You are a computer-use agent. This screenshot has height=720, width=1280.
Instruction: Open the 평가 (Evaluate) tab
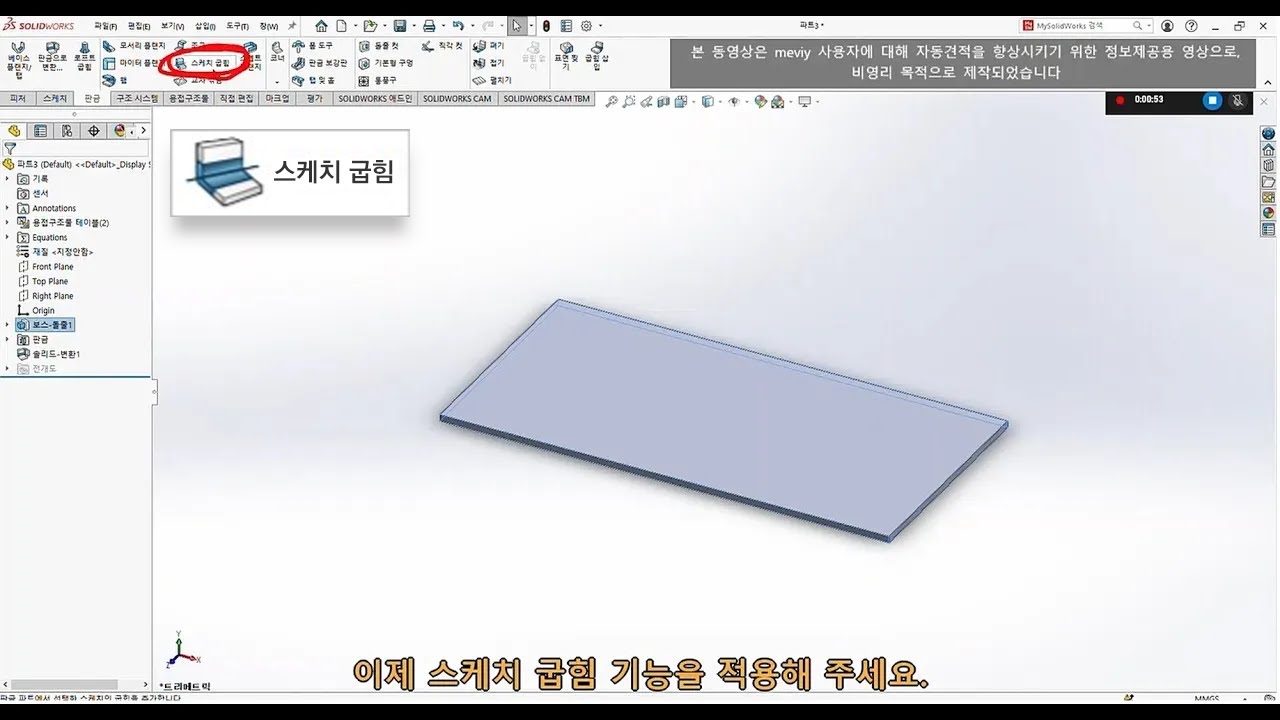314,99
